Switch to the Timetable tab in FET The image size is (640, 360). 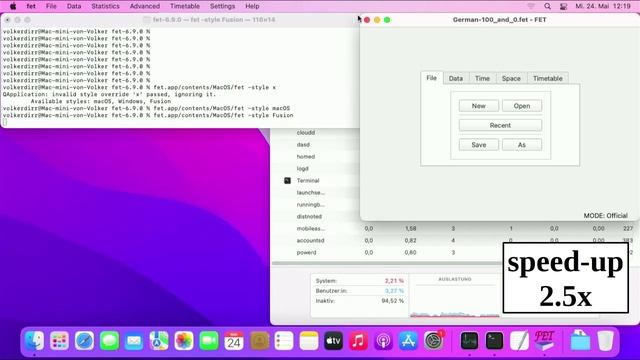coord(548,78)
